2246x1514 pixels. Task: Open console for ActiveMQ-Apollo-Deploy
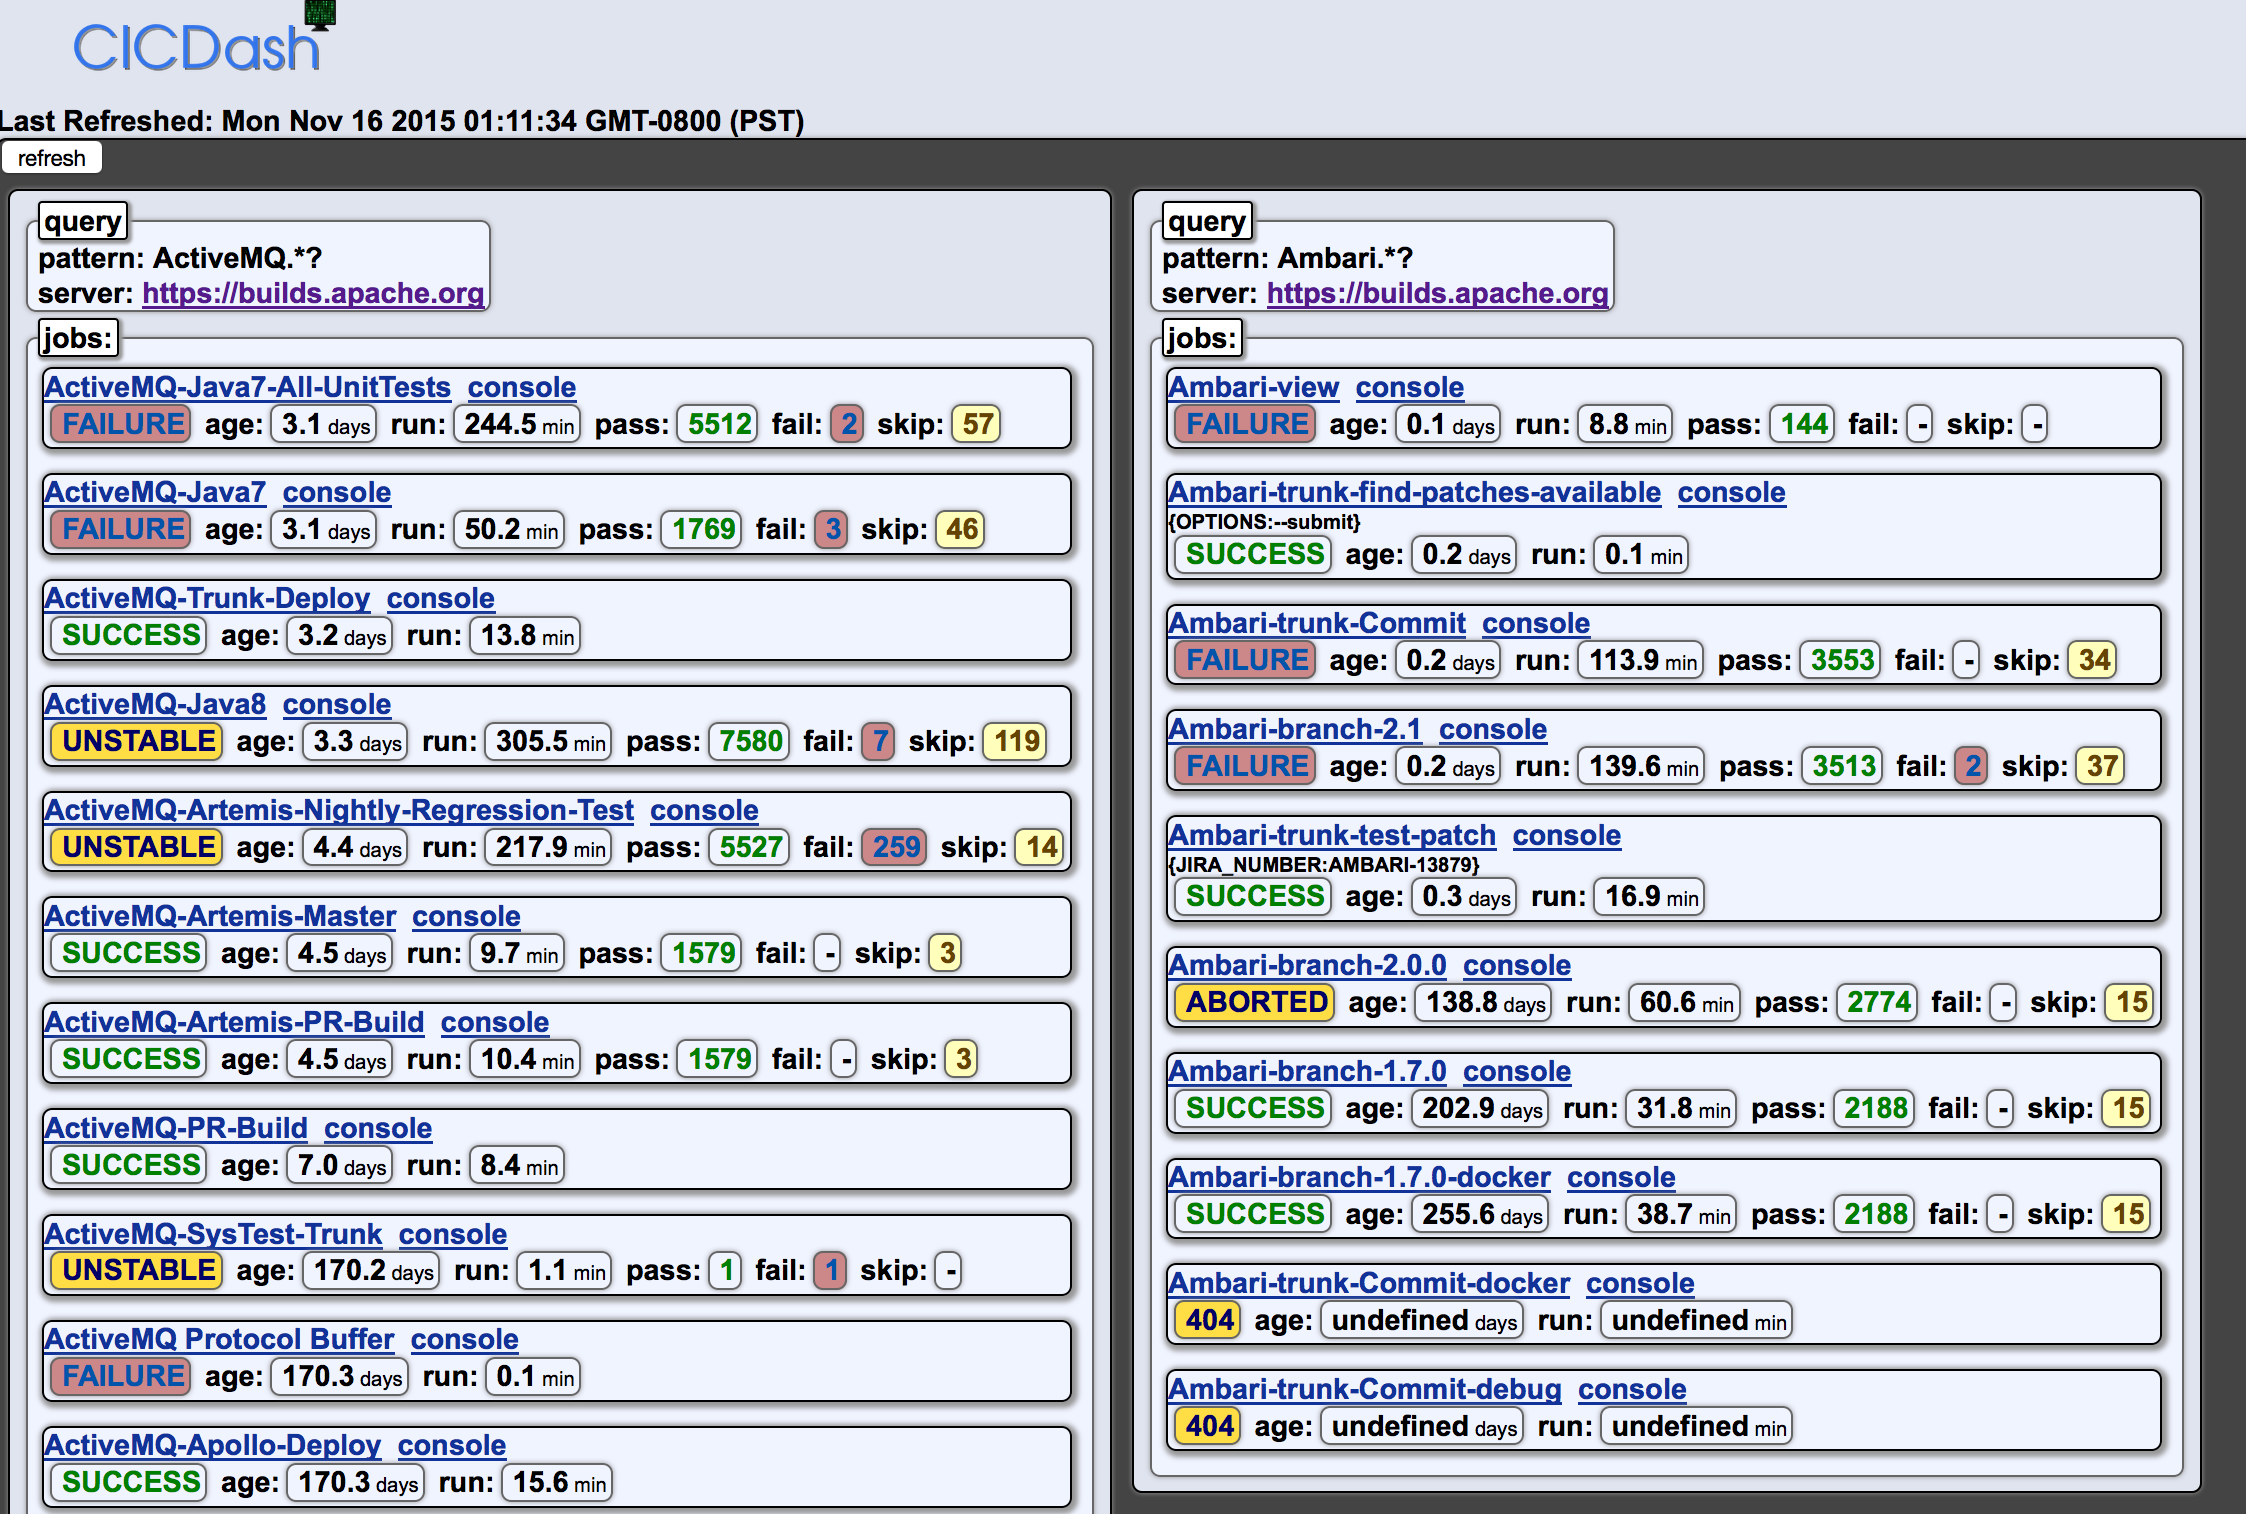pyautogui.click(x=452, y=1445)
